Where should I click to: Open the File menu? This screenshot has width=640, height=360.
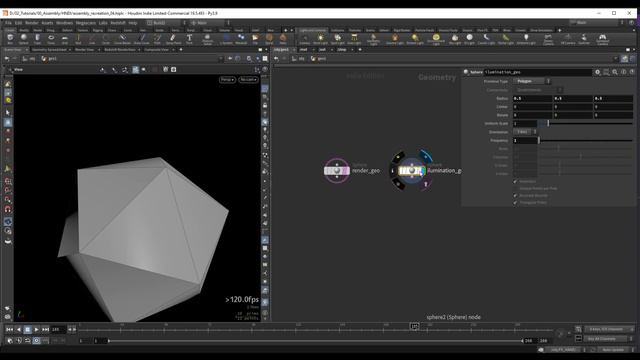point(8,23)
